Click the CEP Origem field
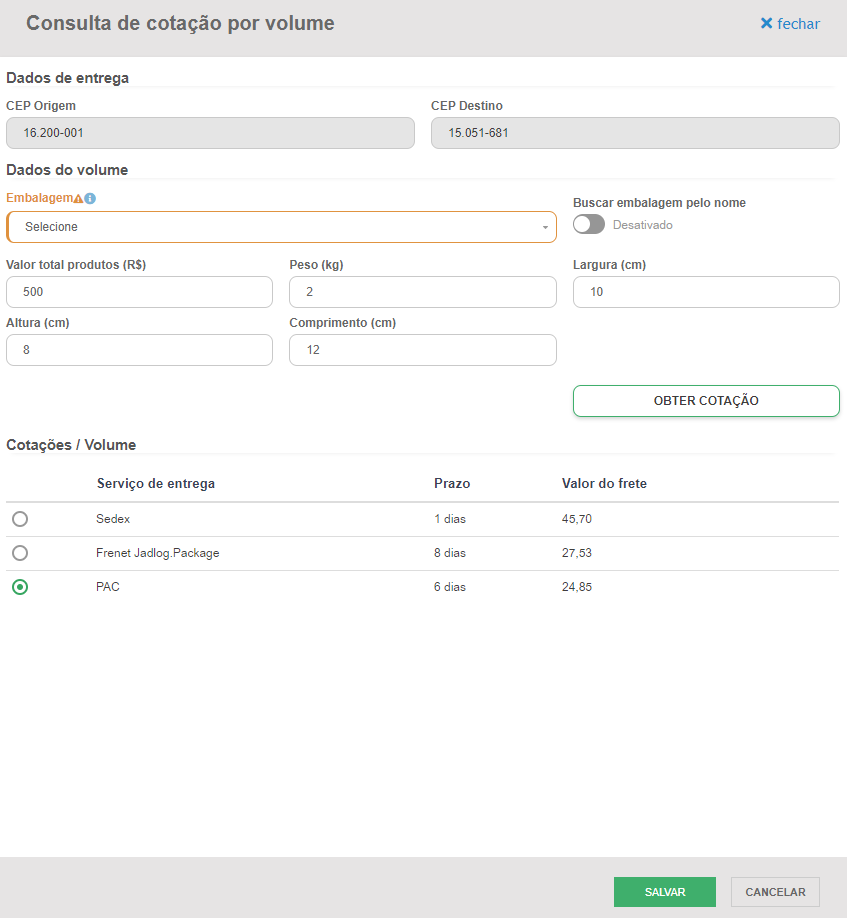The height and width of the screenshot is (918, 847). (210, 133)
